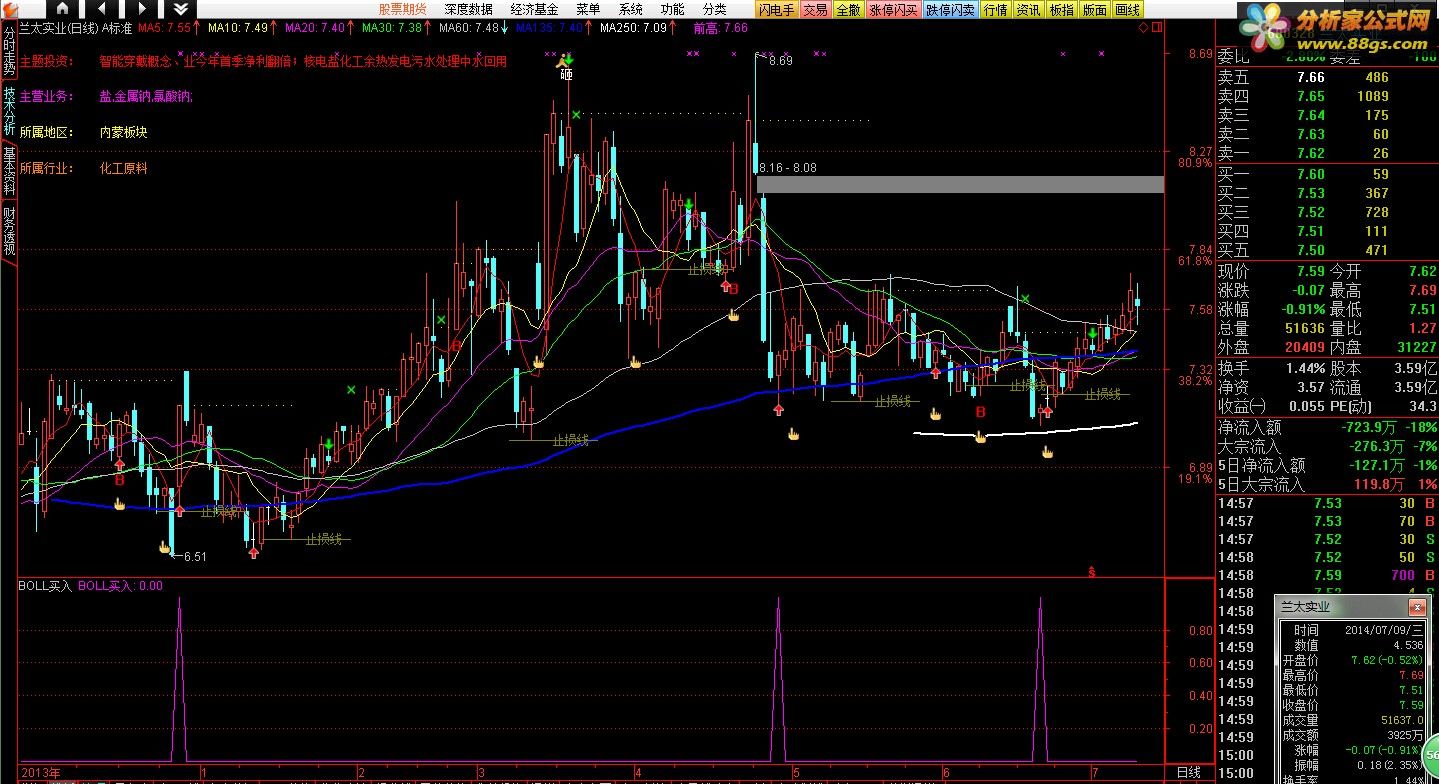Click the 买一 7.60 order book row
Image resolution: width=1439 pixels, height=784 pixels.
click(x=1325, y=175)
